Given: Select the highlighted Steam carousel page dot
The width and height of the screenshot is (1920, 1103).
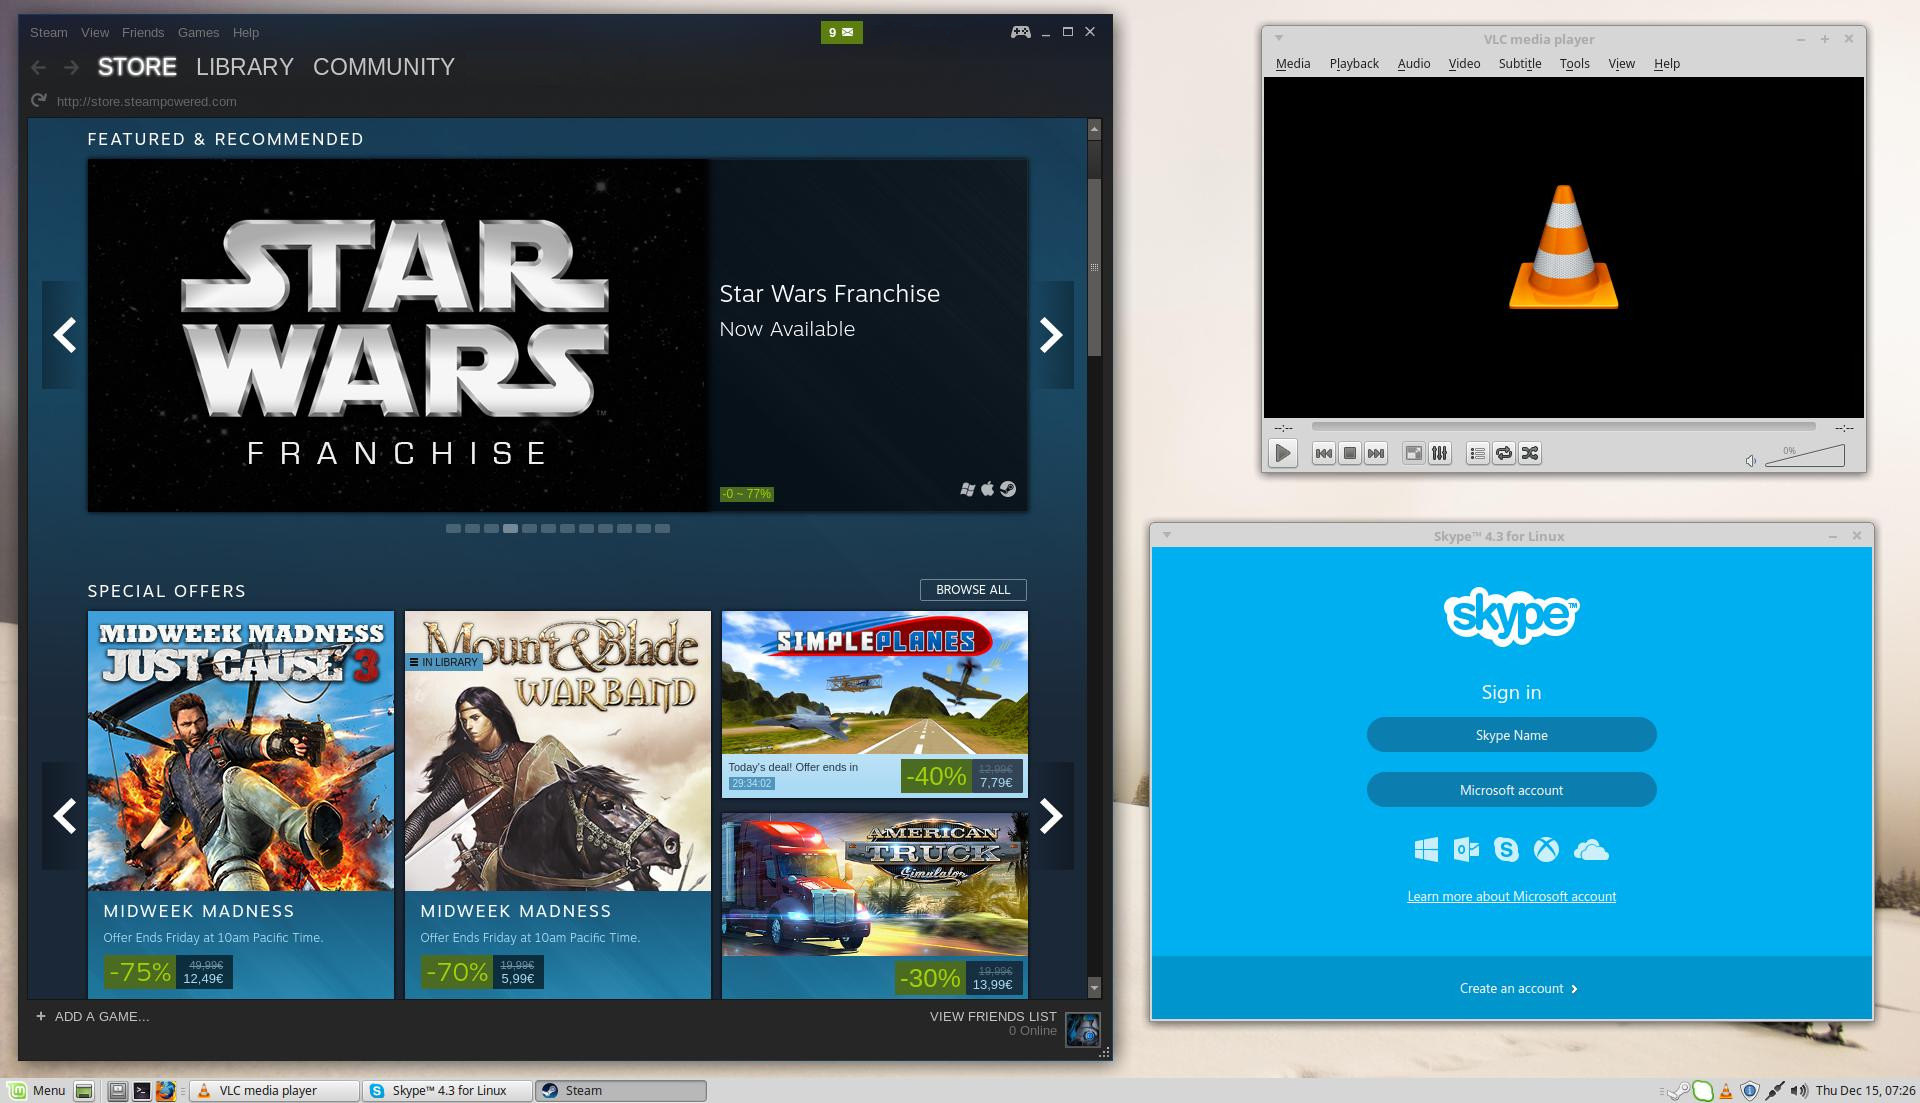Looking at the screenshot, I should pos(510,528).
